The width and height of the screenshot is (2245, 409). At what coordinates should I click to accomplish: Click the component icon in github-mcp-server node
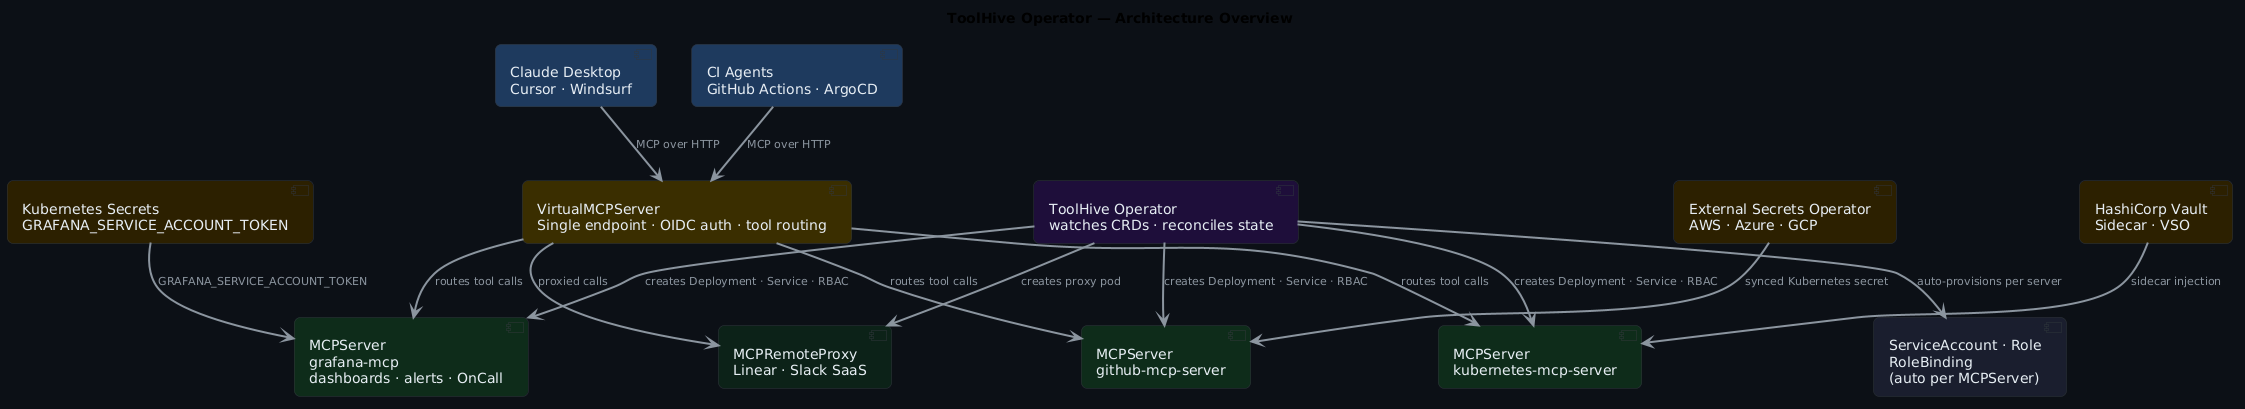pos(1237,335)
